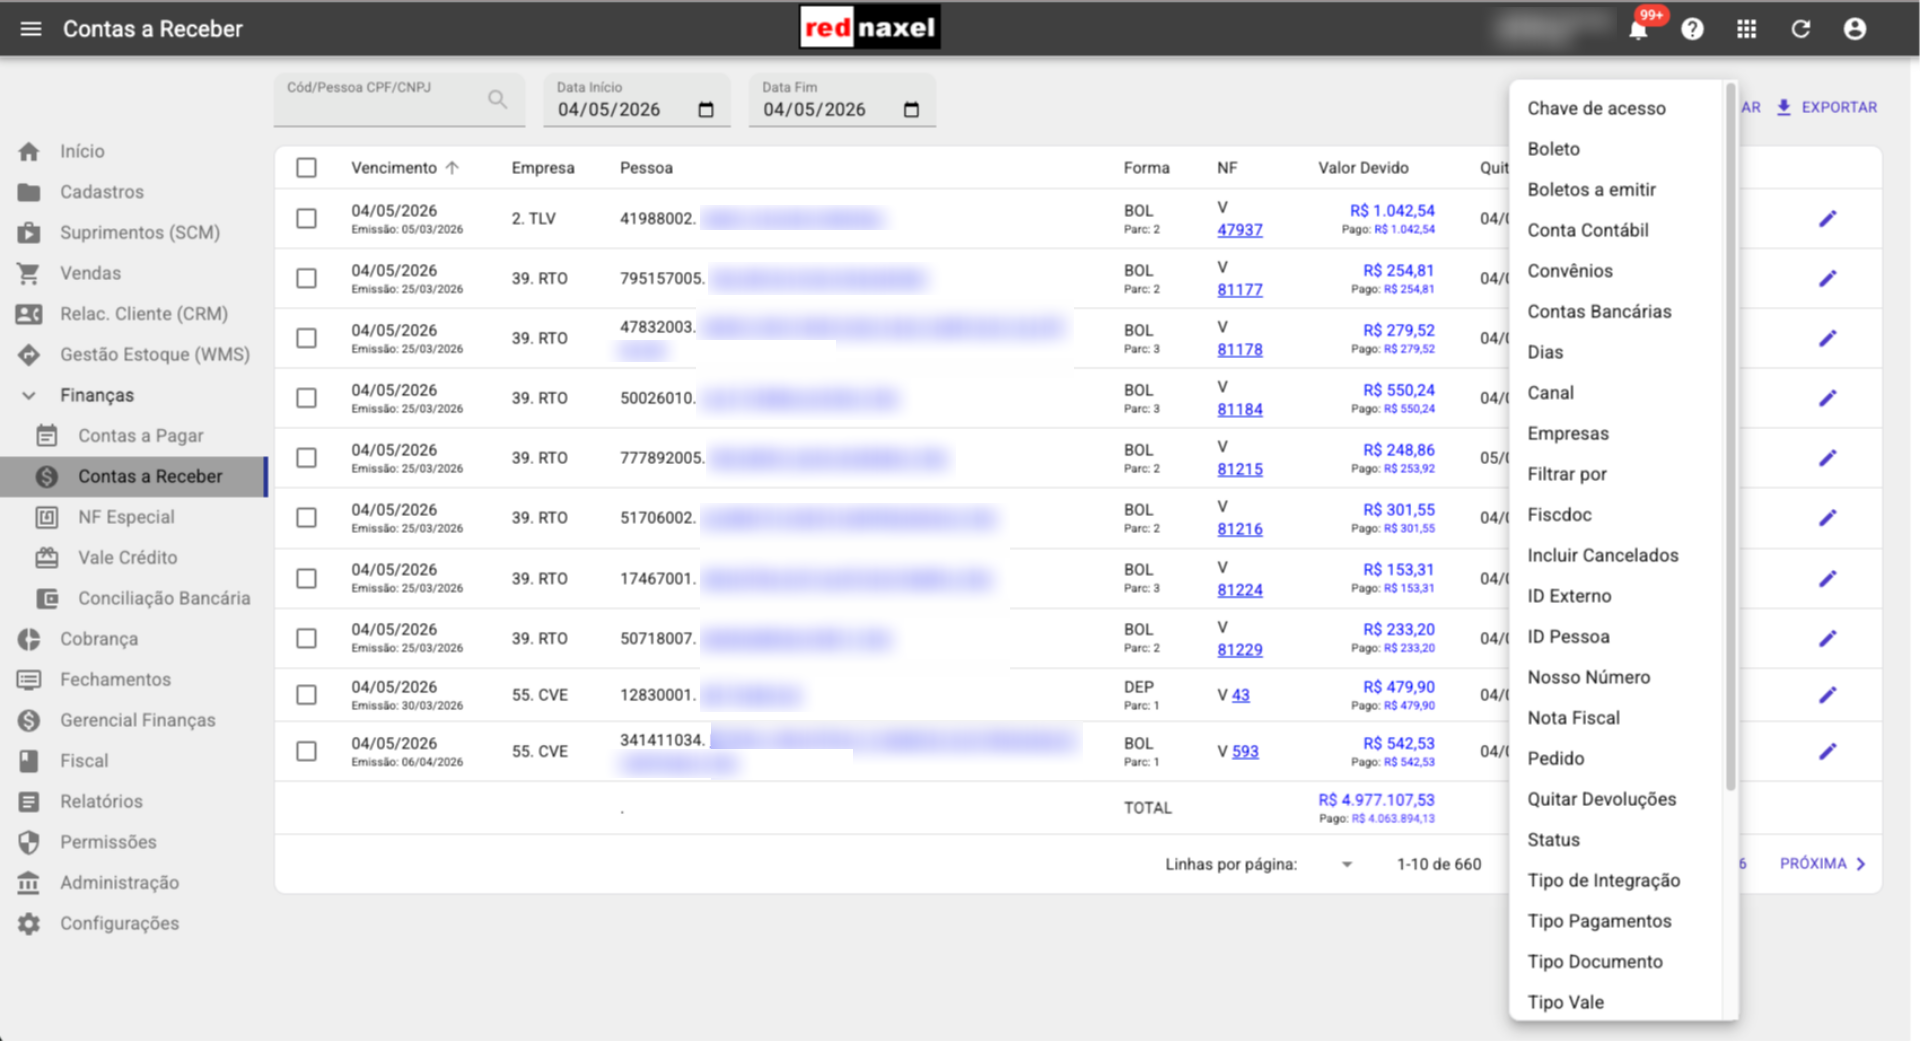Edit the row with NF 81178
Image resolution: width=1920 pixels, height=1041 pixels.
[1827, 339]
